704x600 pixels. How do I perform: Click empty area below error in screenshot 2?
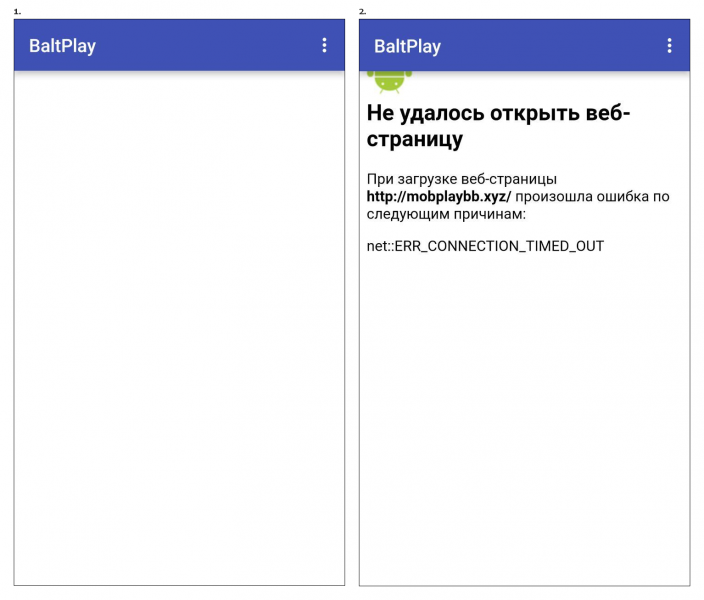[x=524, y=418]
